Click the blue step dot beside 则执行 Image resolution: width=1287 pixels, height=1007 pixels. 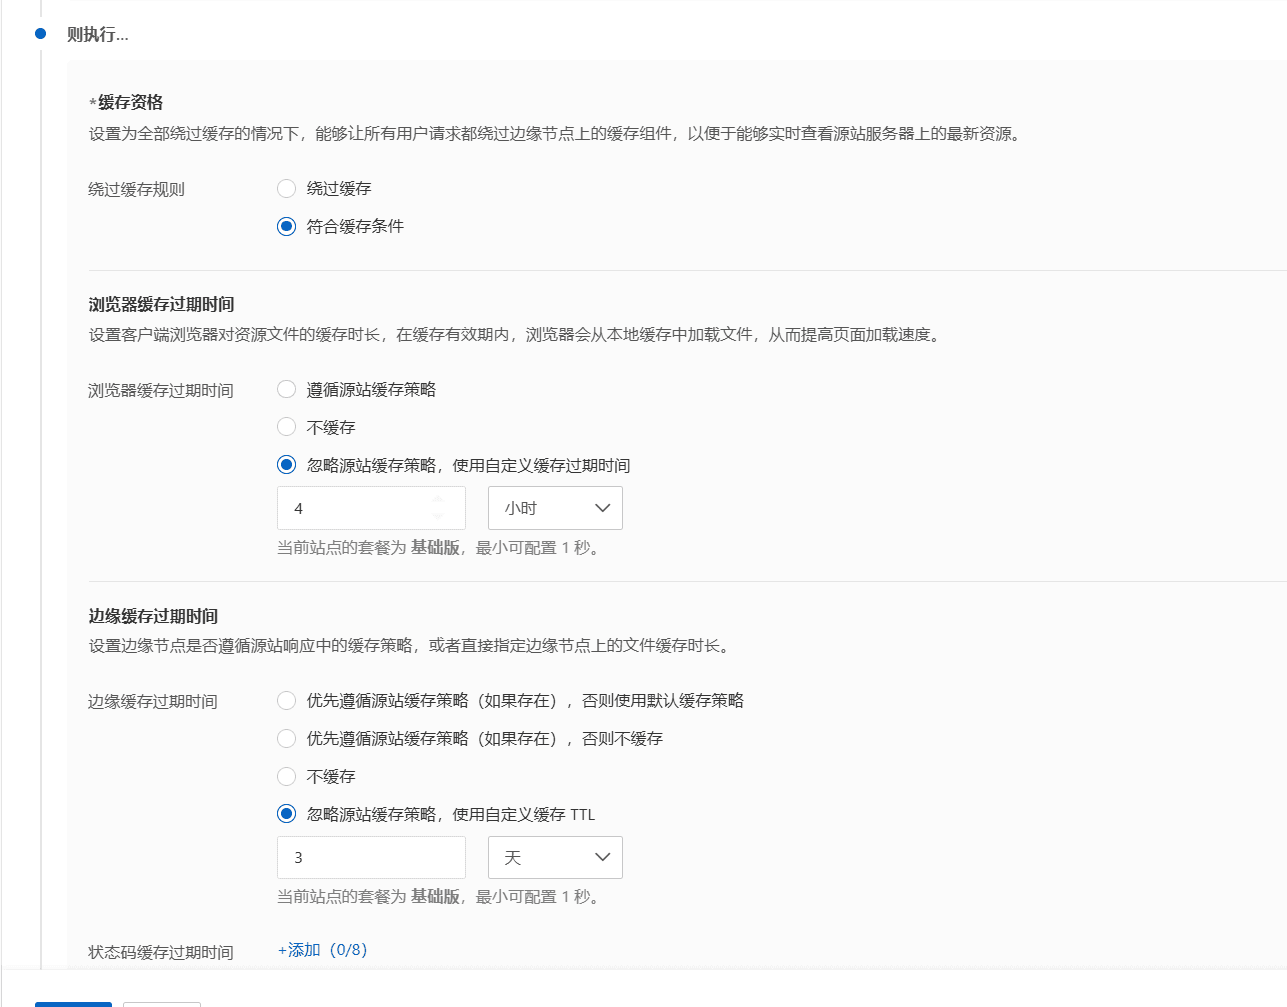40,34
